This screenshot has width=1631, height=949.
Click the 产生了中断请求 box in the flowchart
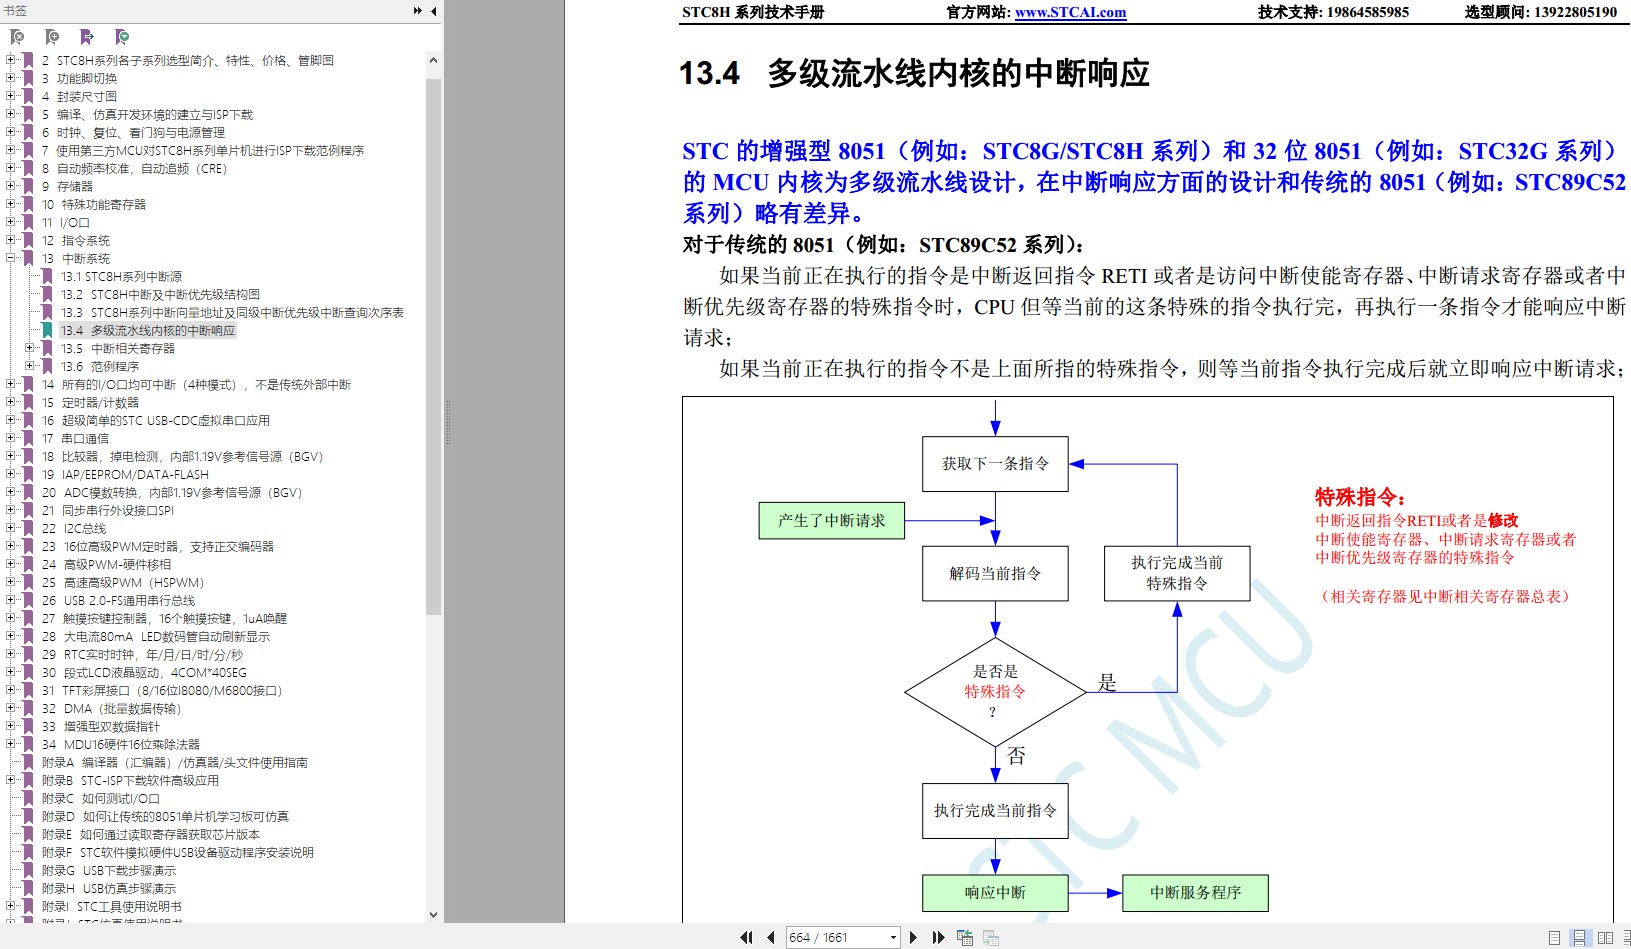coord(832,520)
